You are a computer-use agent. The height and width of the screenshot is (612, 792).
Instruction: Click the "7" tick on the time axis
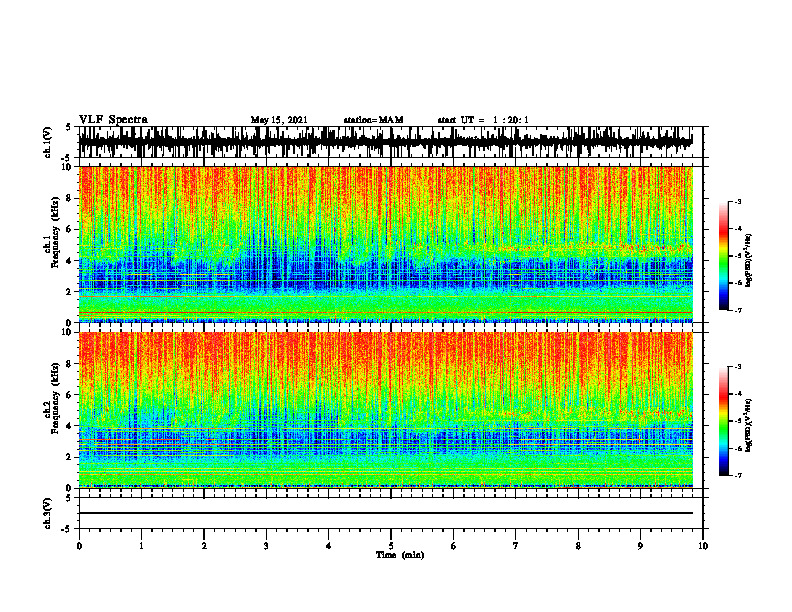(x=516, y=546)
